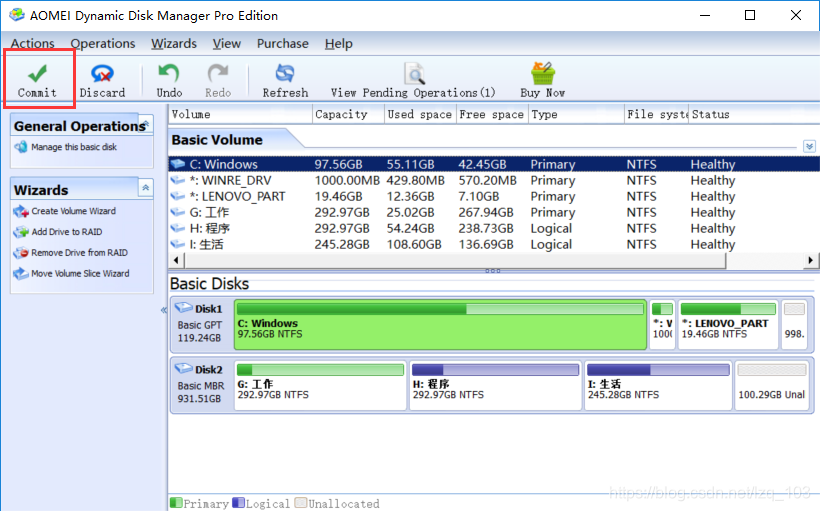Click the Manage this basic disk icon
This screenshot has height=511, width=820.
21,147
